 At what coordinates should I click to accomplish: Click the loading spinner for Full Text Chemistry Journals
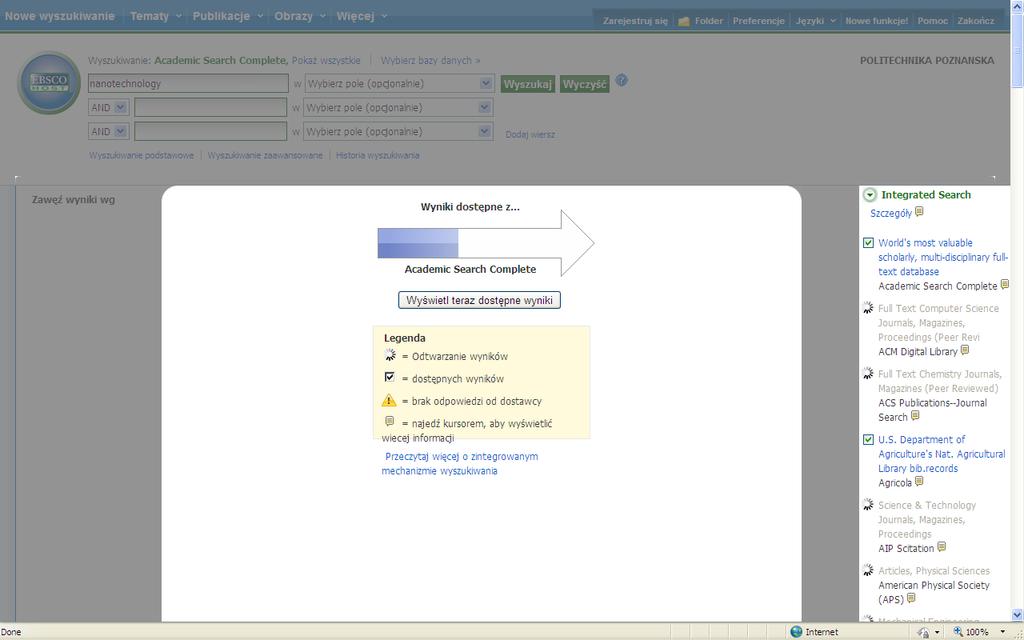coord(868,373)
